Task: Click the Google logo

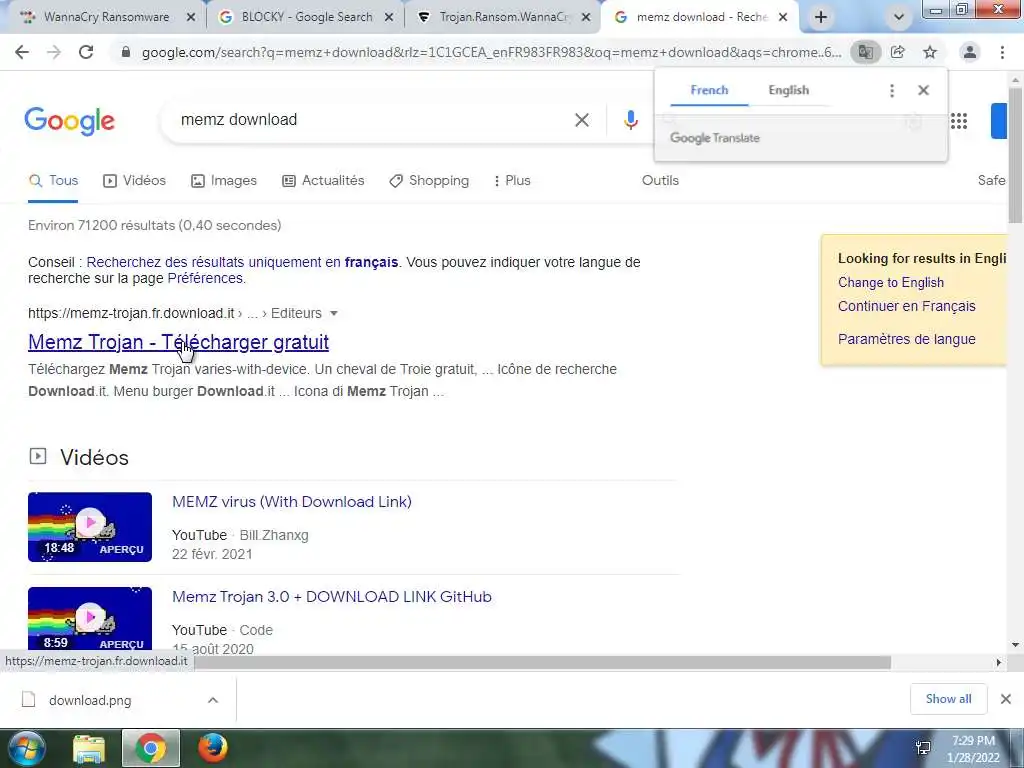Action: (70, 121)
